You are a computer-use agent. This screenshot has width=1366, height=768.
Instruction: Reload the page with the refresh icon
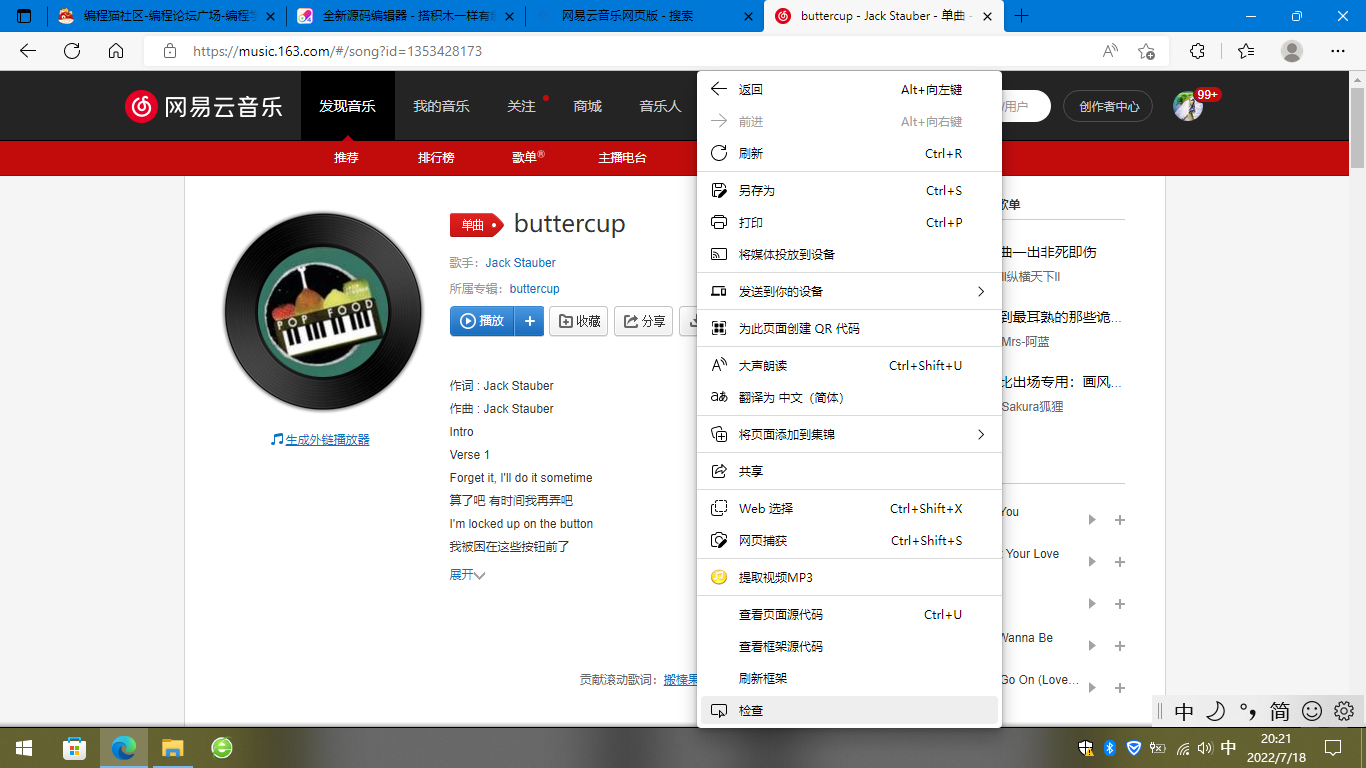pos(72,51)
